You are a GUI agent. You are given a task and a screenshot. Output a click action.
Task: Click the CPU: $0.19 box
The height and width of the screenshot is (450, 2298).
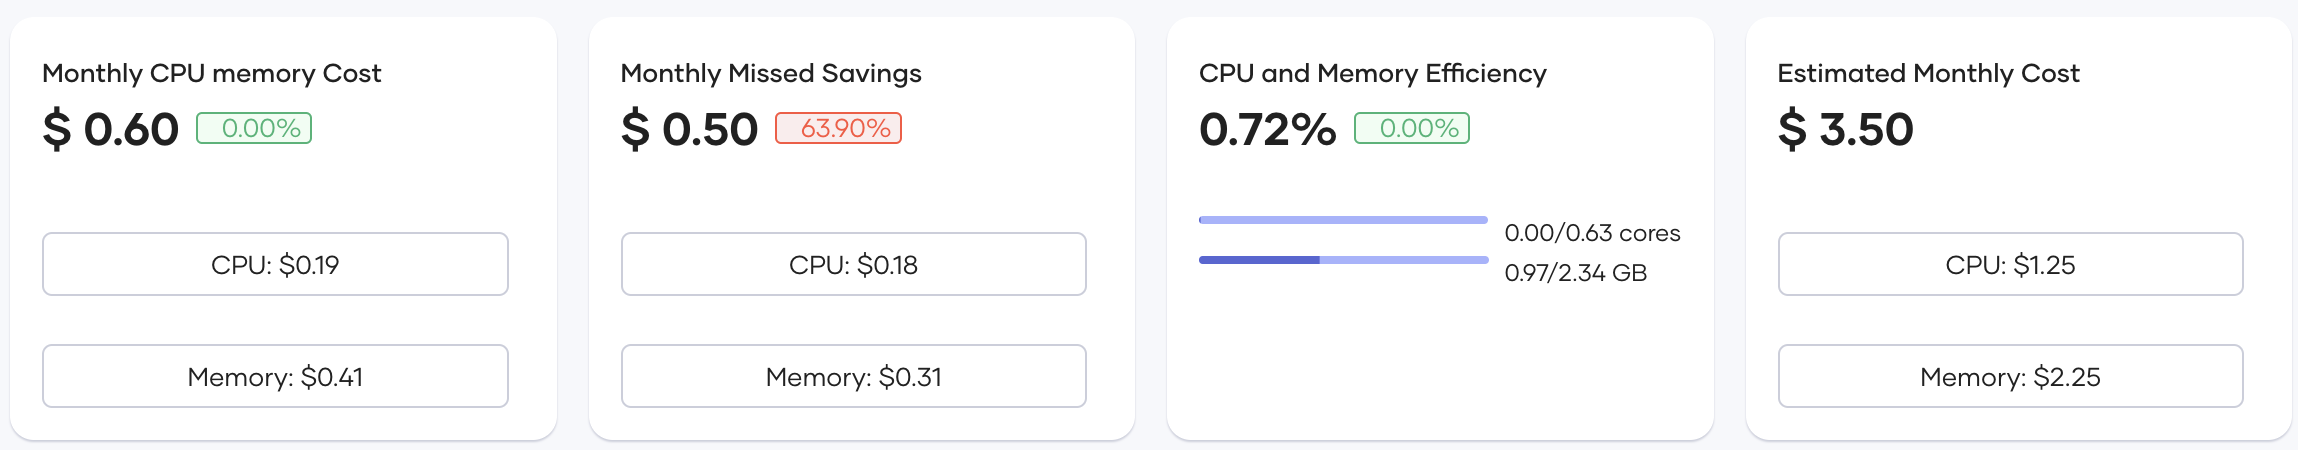click(x=275, y=264)
